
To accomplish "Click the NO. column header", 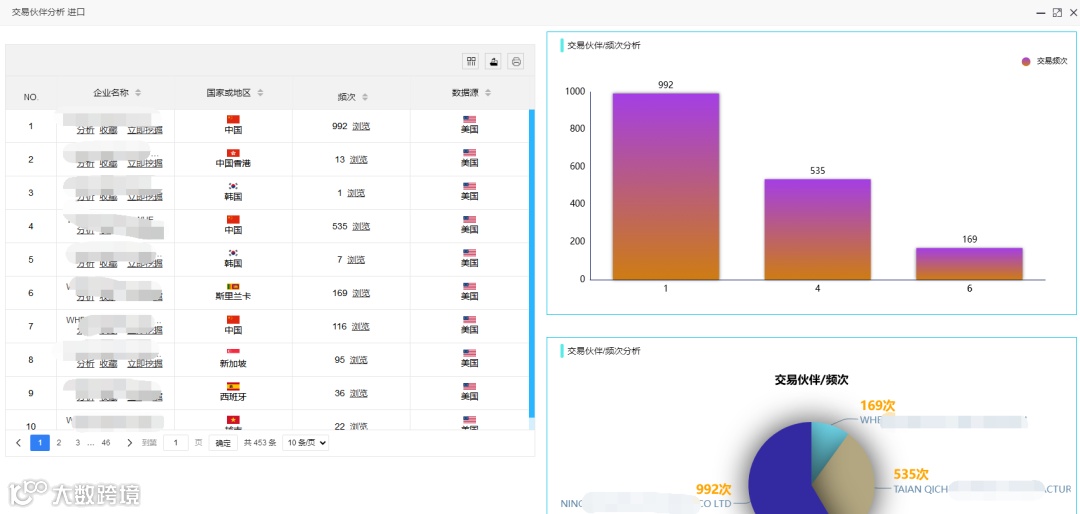I will [31, 97].
